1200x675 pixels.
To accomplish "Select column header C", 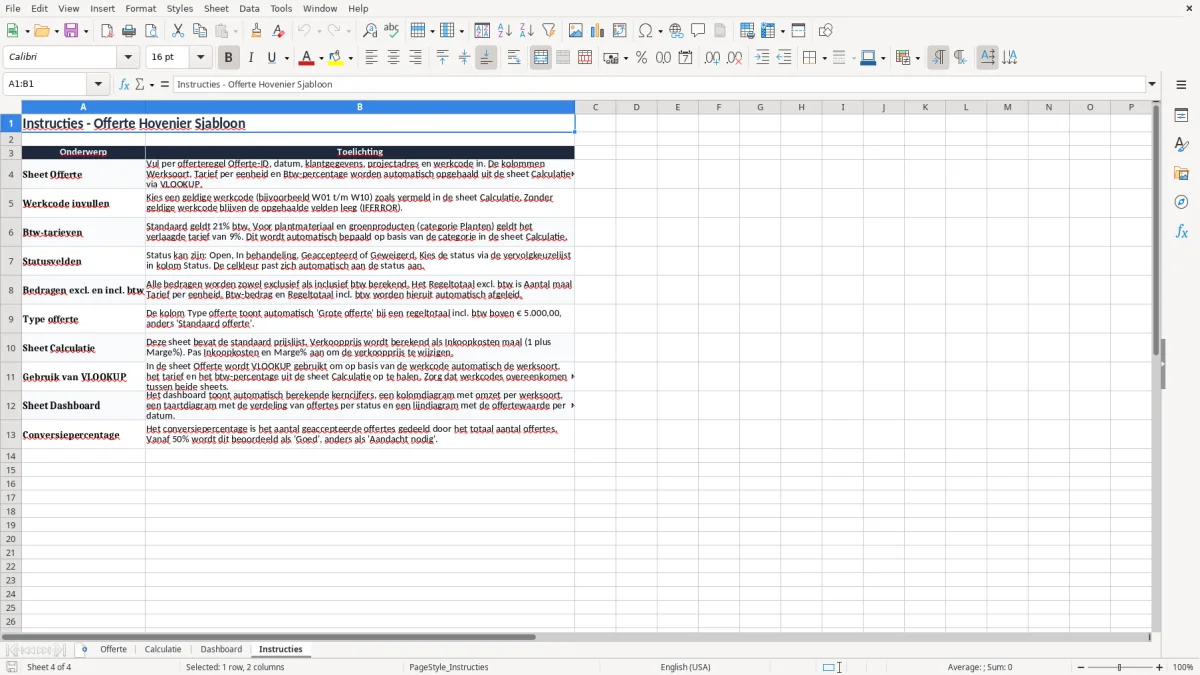I will click(x=595, y=107).
